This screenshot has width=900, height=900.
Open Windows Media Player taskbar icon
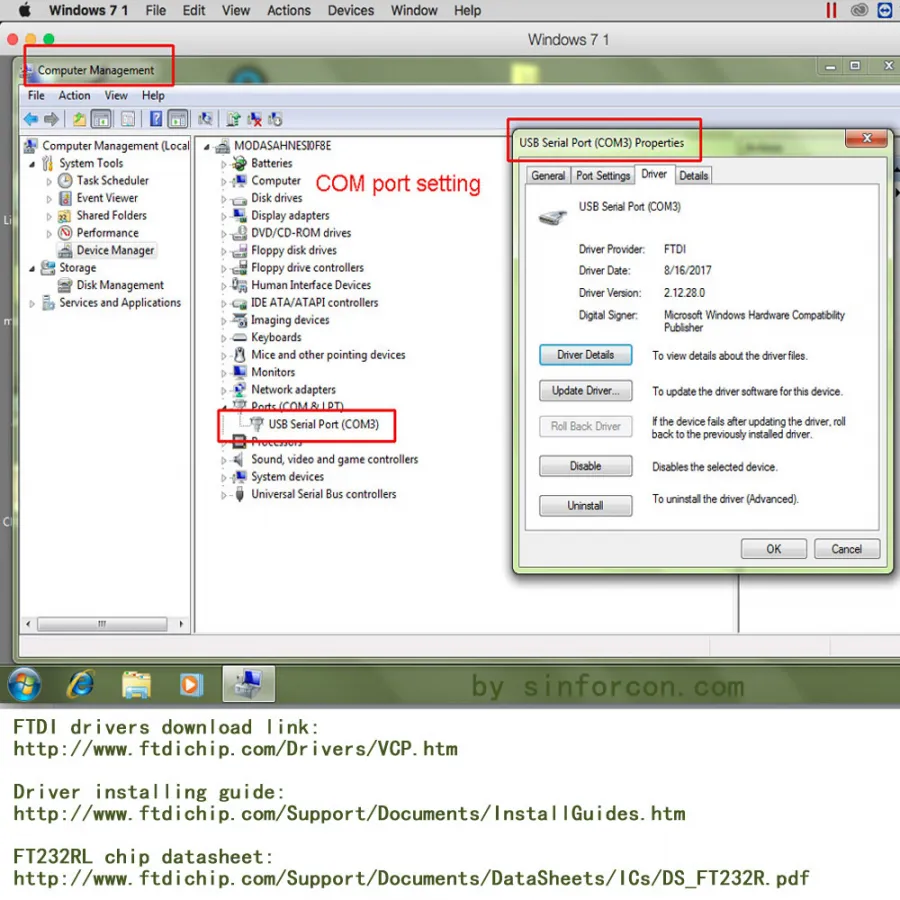tap(191, 684)
